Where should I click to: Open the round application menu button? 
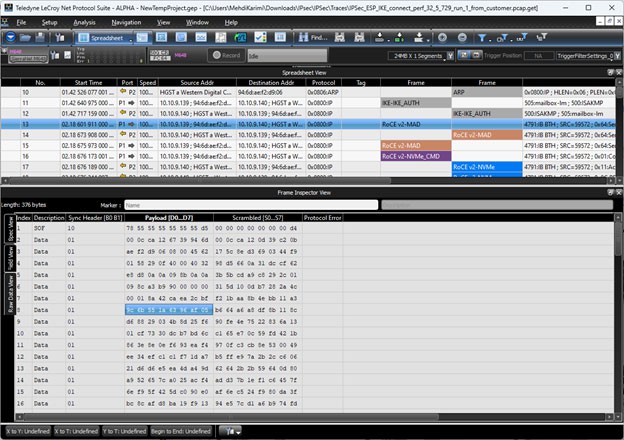(x=10, y=37)
